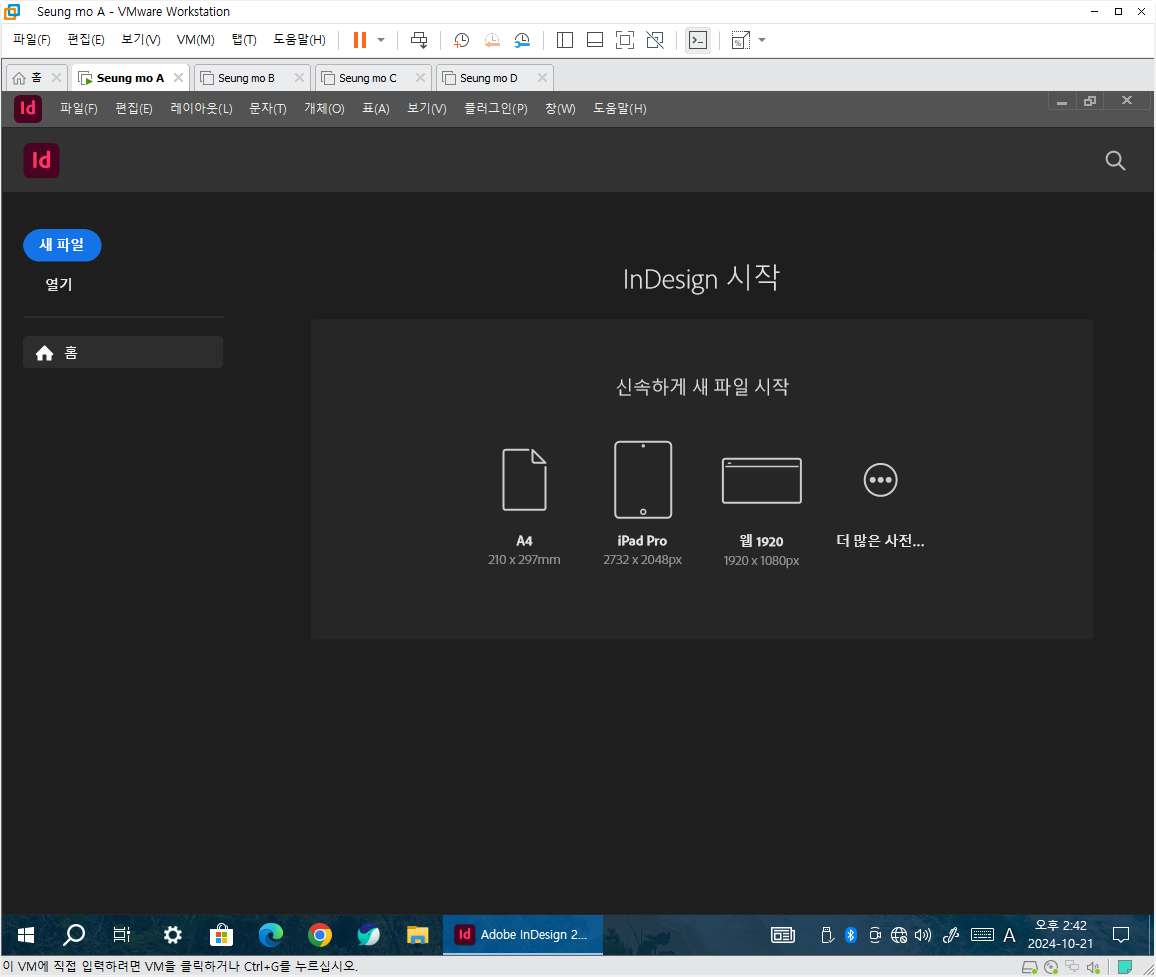
Task: Open InDesign 레이아웃(L) menu
Action: 201,108
